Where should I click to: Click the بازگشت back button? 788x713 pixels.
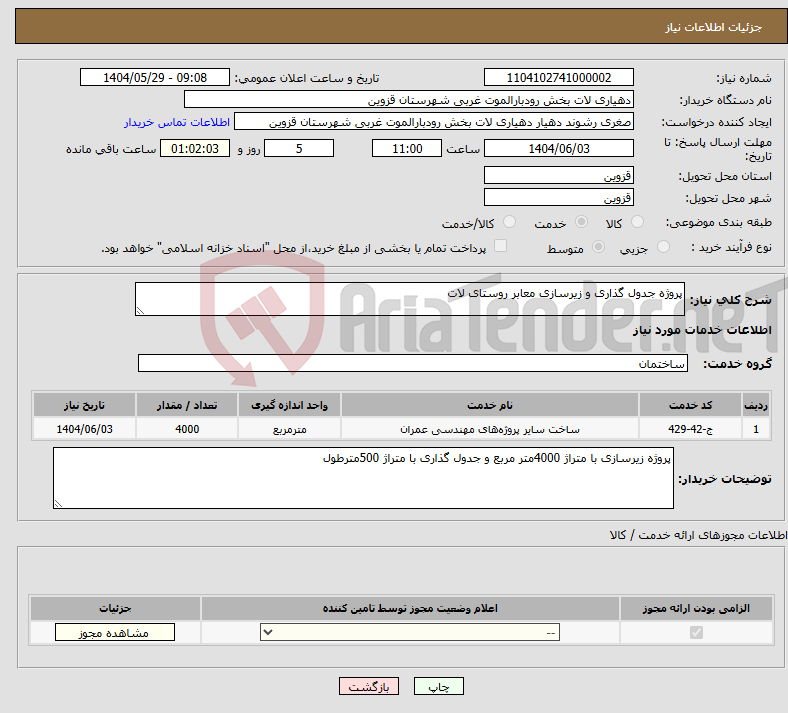tap(369, 686)
